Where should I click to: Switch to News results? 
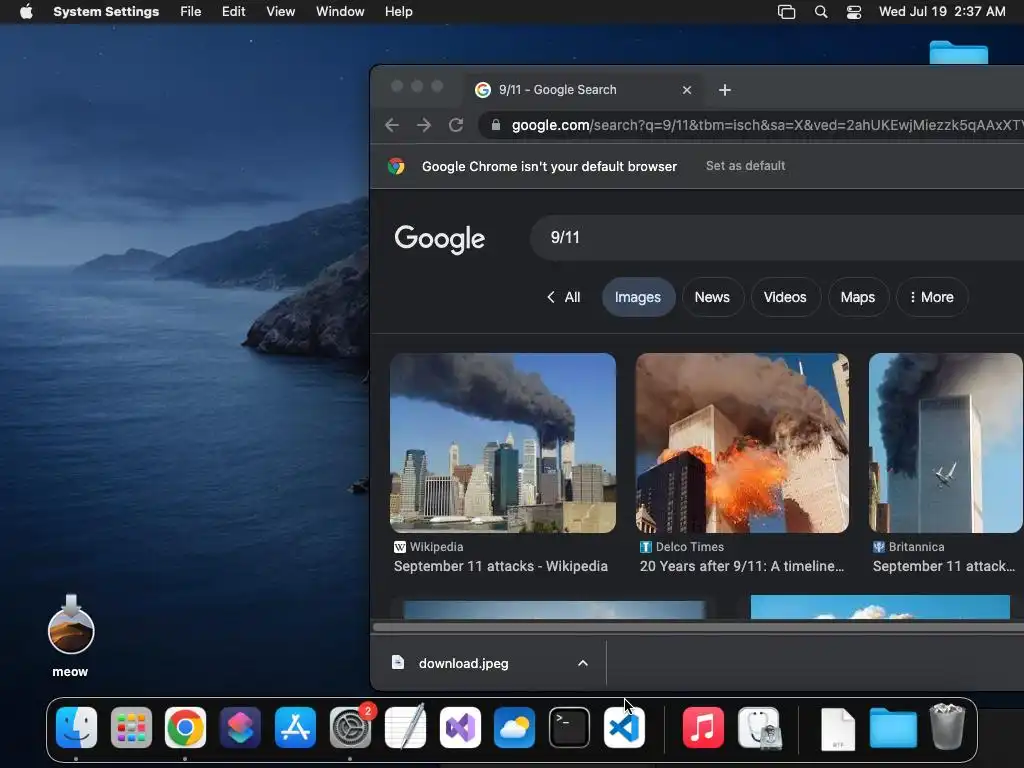[712, 297]
